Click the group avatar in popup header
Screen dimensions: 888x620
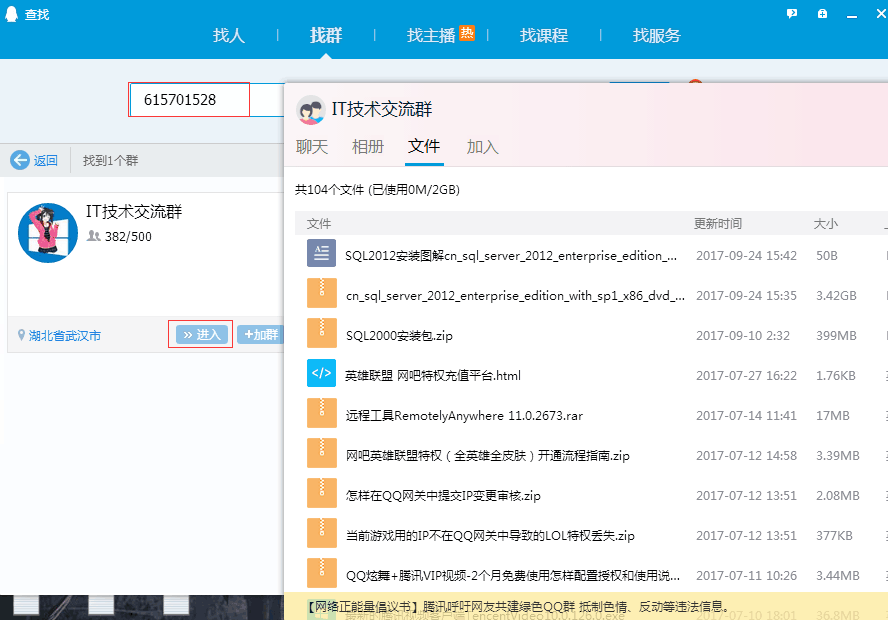click(310, 110)
